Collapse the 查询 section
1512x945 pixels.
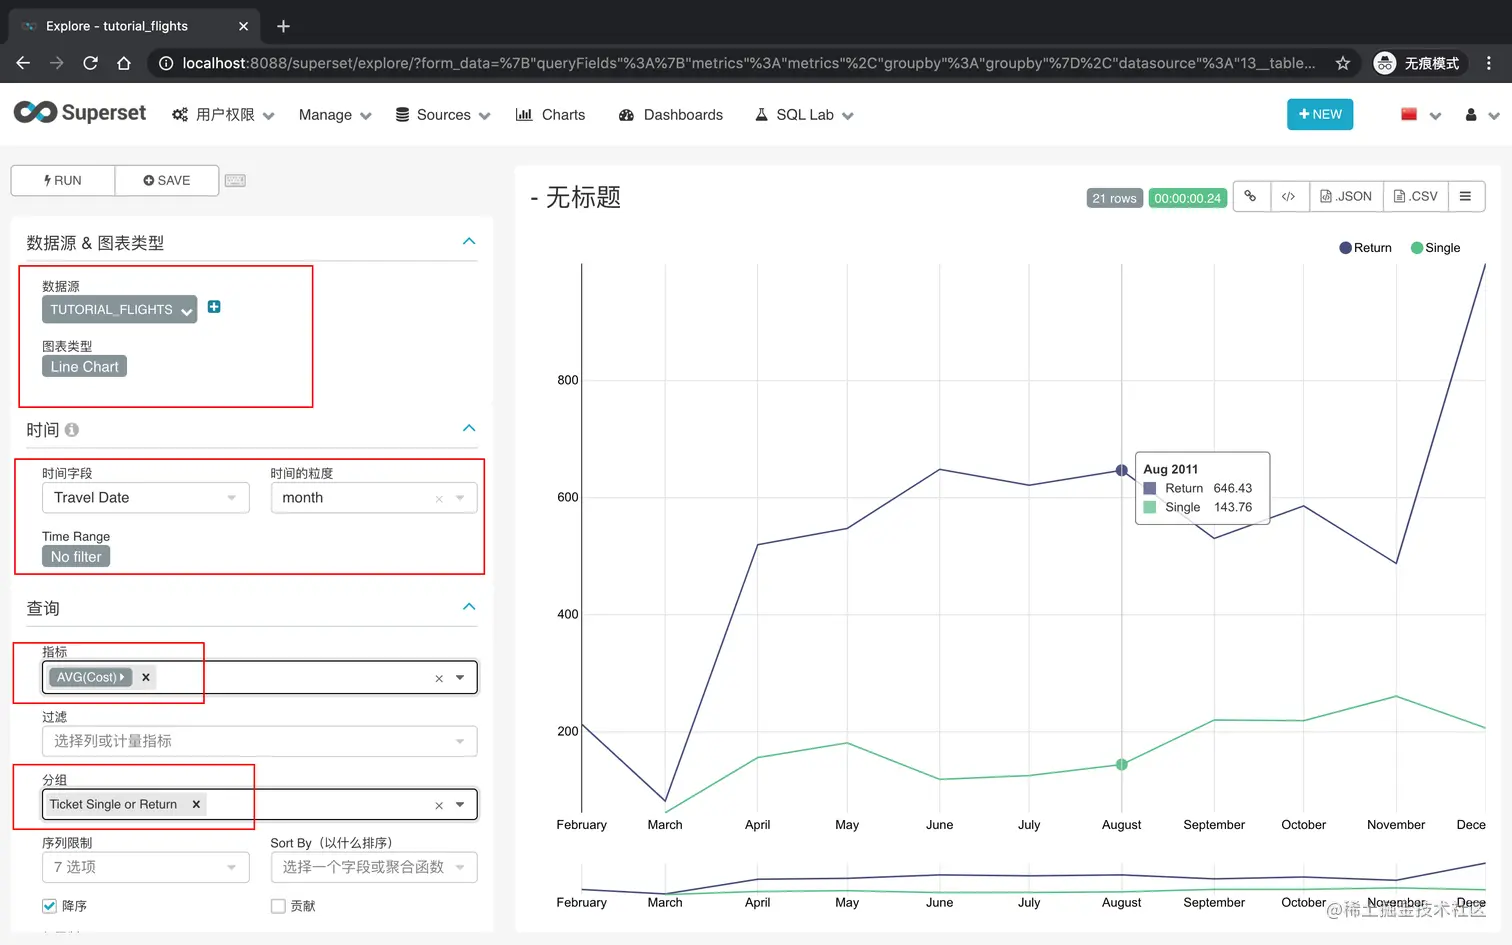point(469,607)
